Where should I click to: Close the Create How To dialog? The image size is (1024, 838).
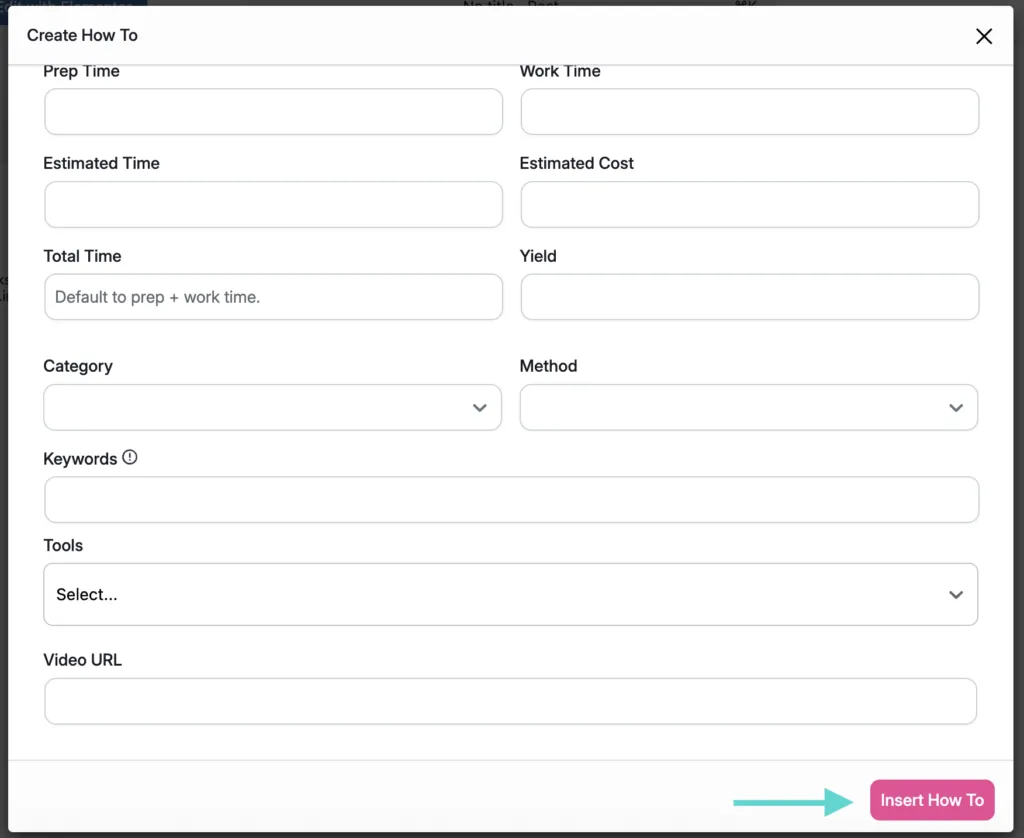click(x=984, y=36)
